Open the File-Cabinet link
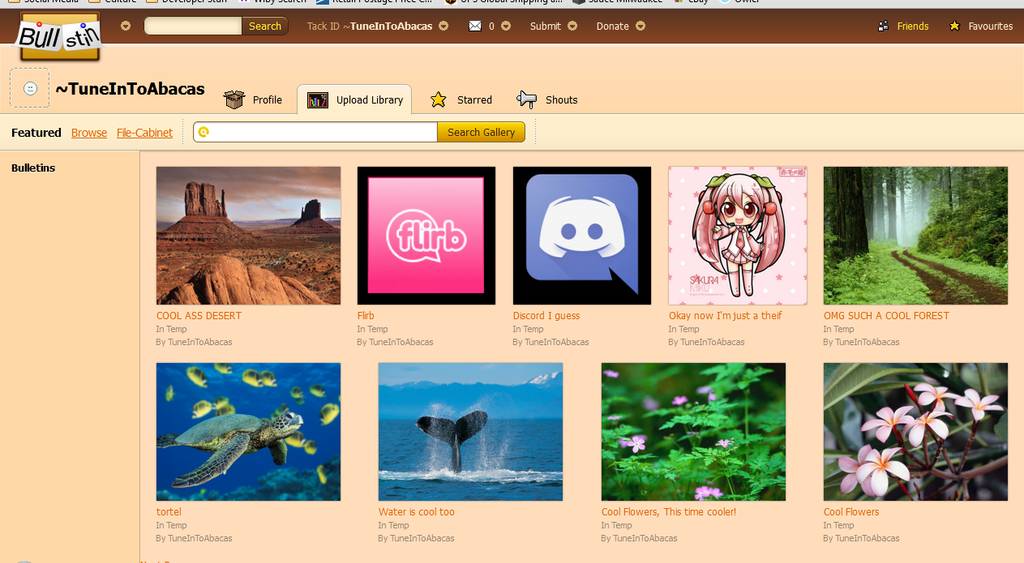 point(144,133)
